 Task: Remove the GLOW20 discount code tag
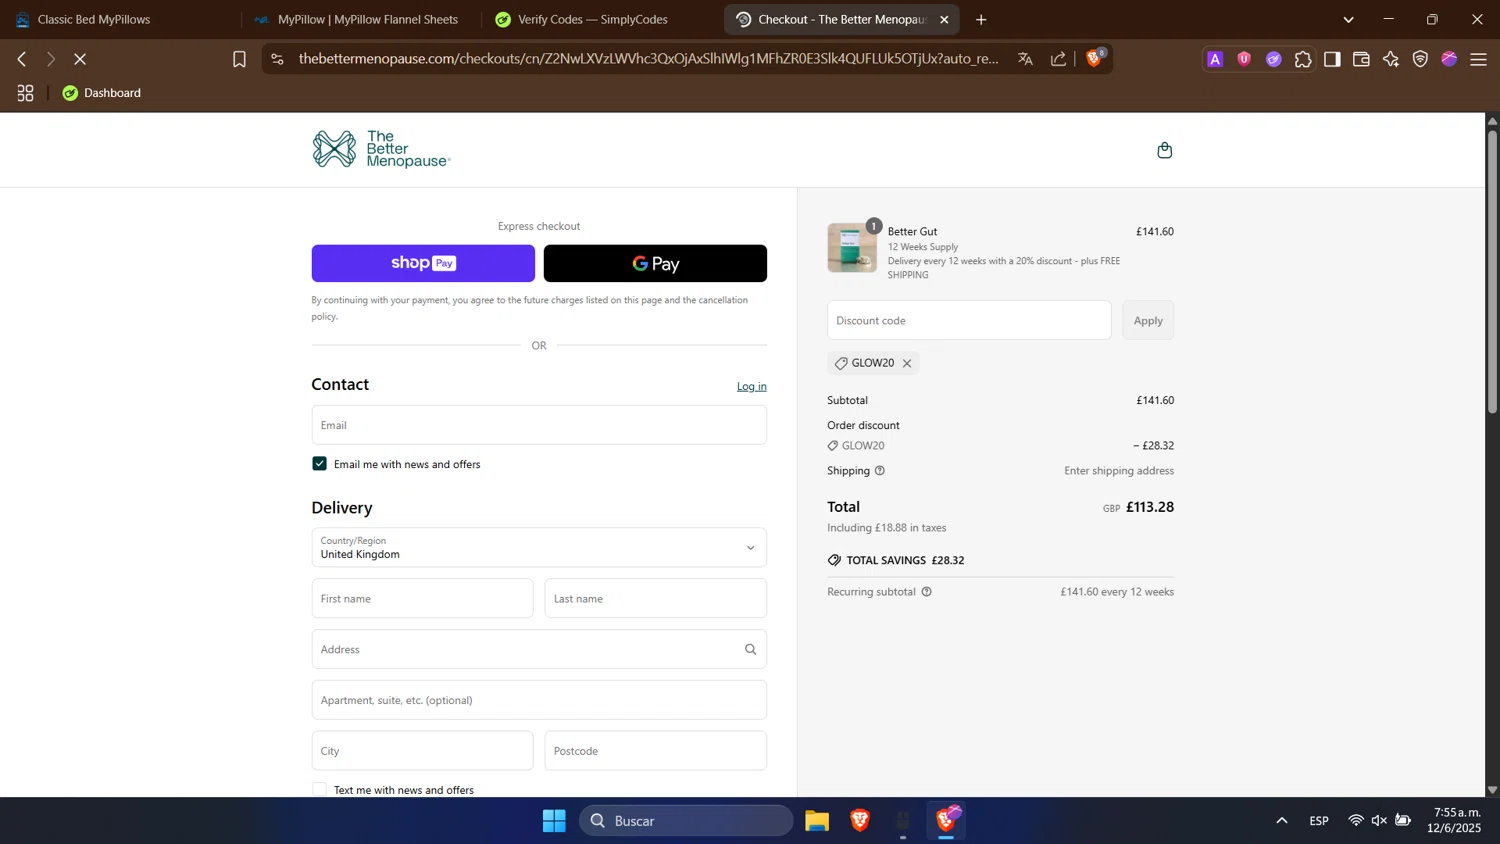[x=907, y=363]
